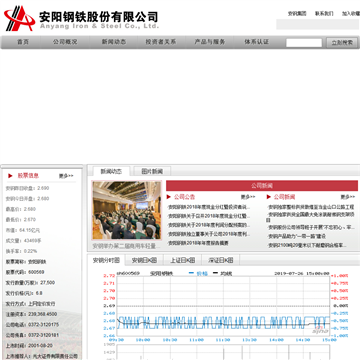This screenshot has width=360, height=360.
Task: Select the 安钢日K图 chart tab
Action: click(144, 260)
